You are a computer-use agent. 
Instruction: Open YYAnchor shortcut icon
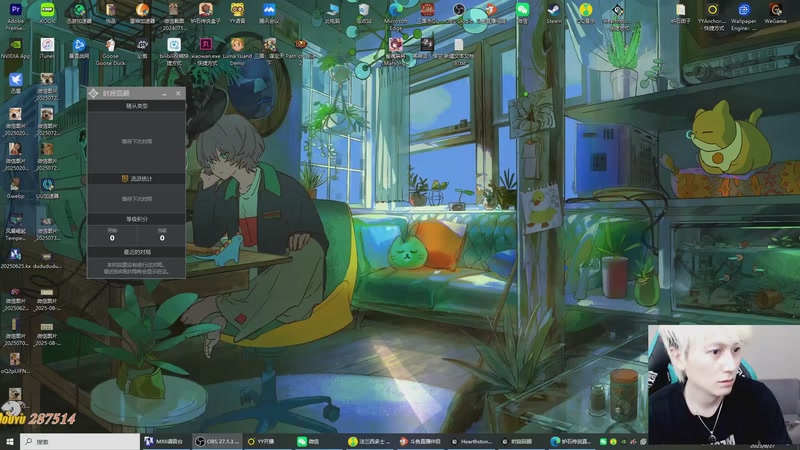click(712, 17)
